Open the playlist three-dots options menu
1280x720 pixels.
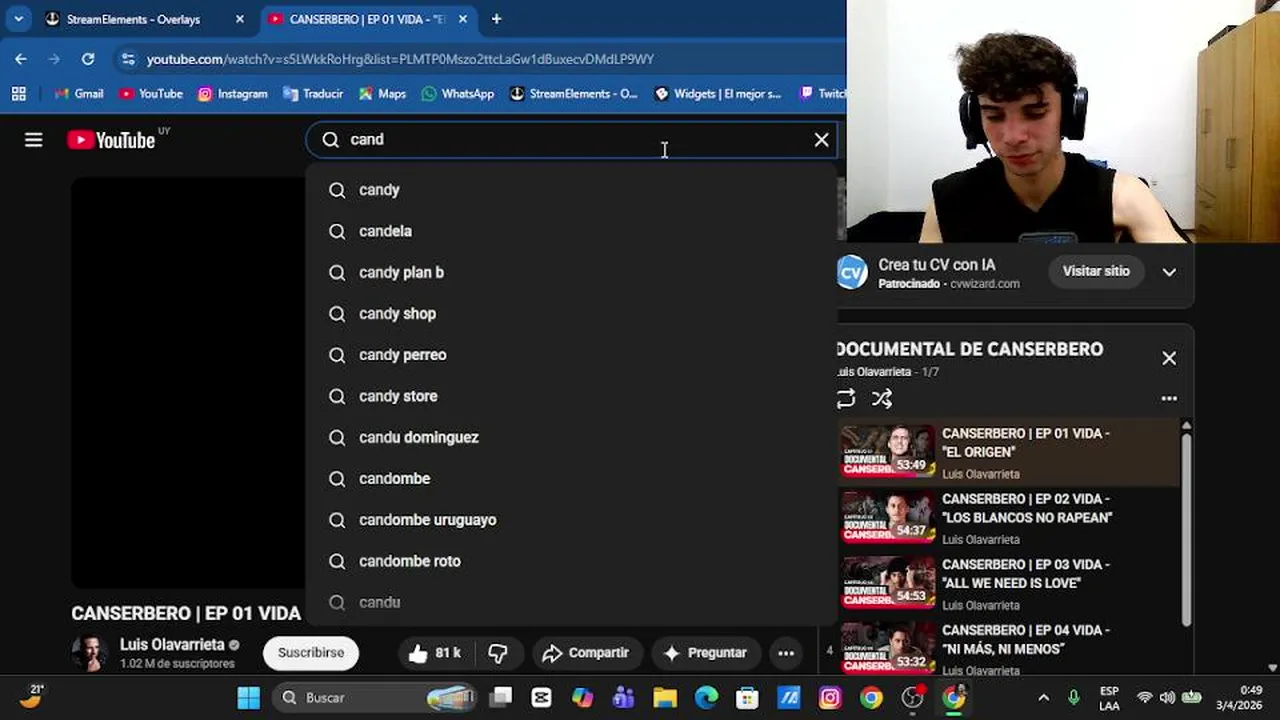point(1169,398)
